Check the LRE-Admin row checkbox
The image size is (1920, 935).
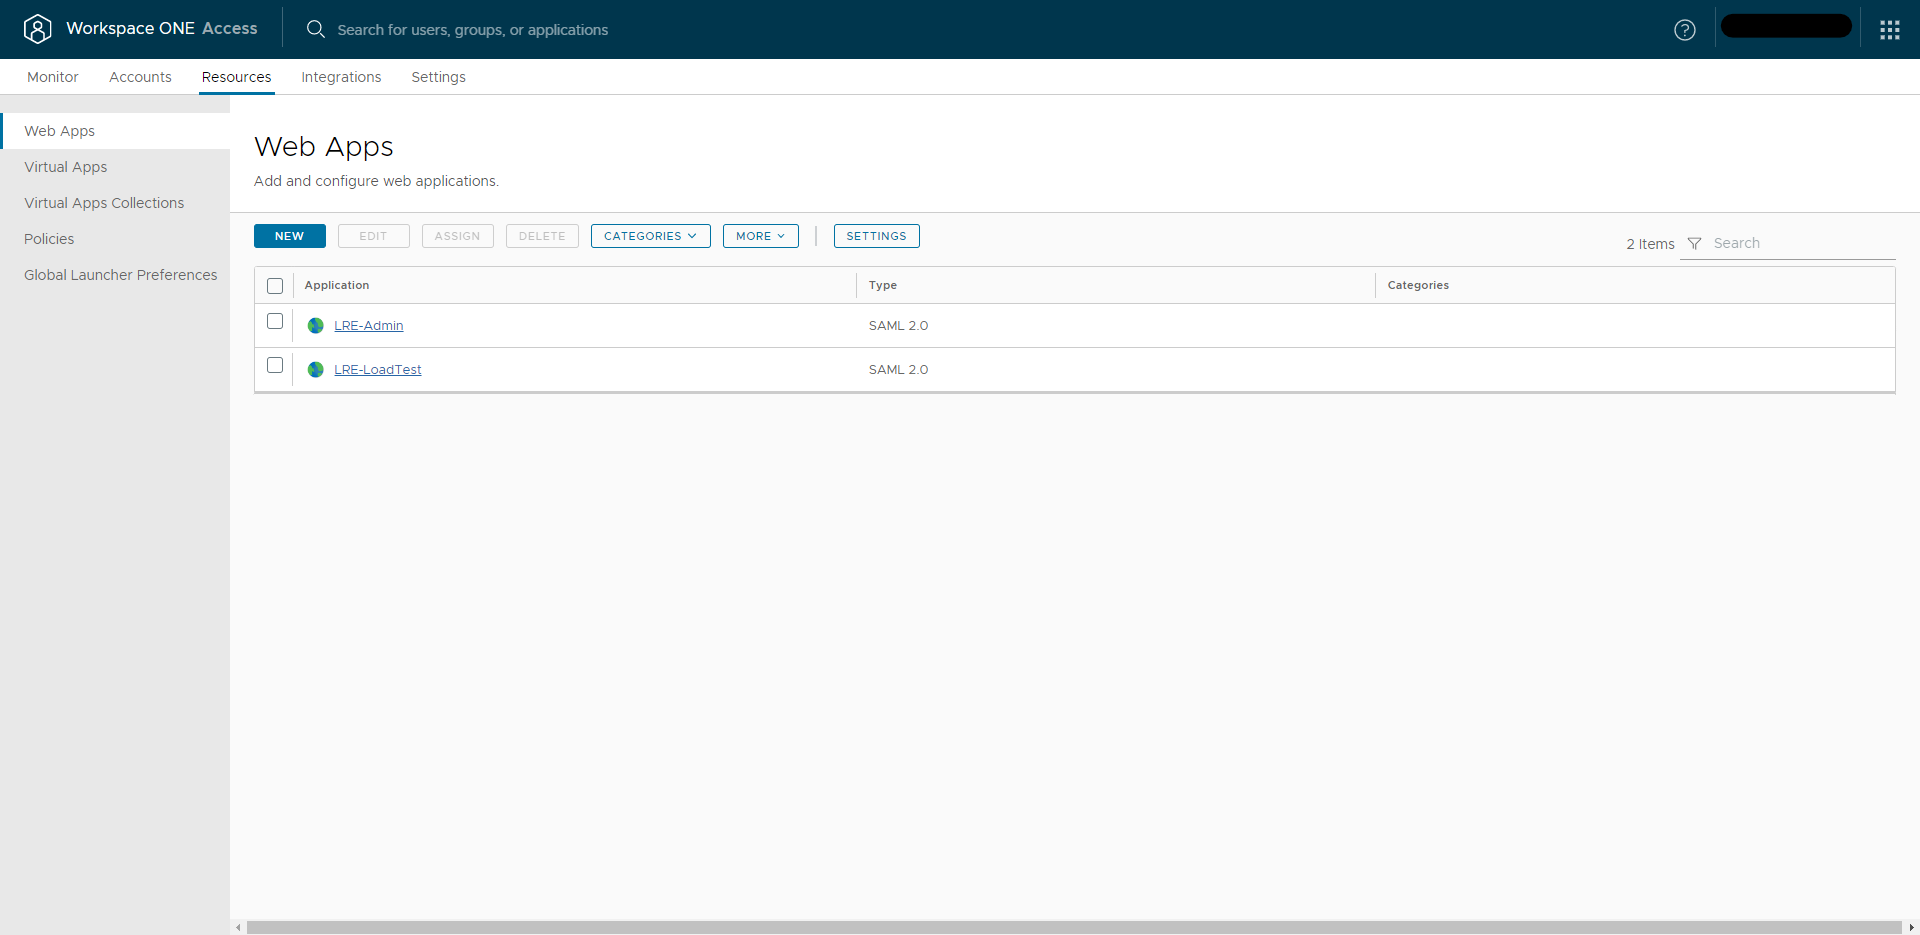(274, 321)
